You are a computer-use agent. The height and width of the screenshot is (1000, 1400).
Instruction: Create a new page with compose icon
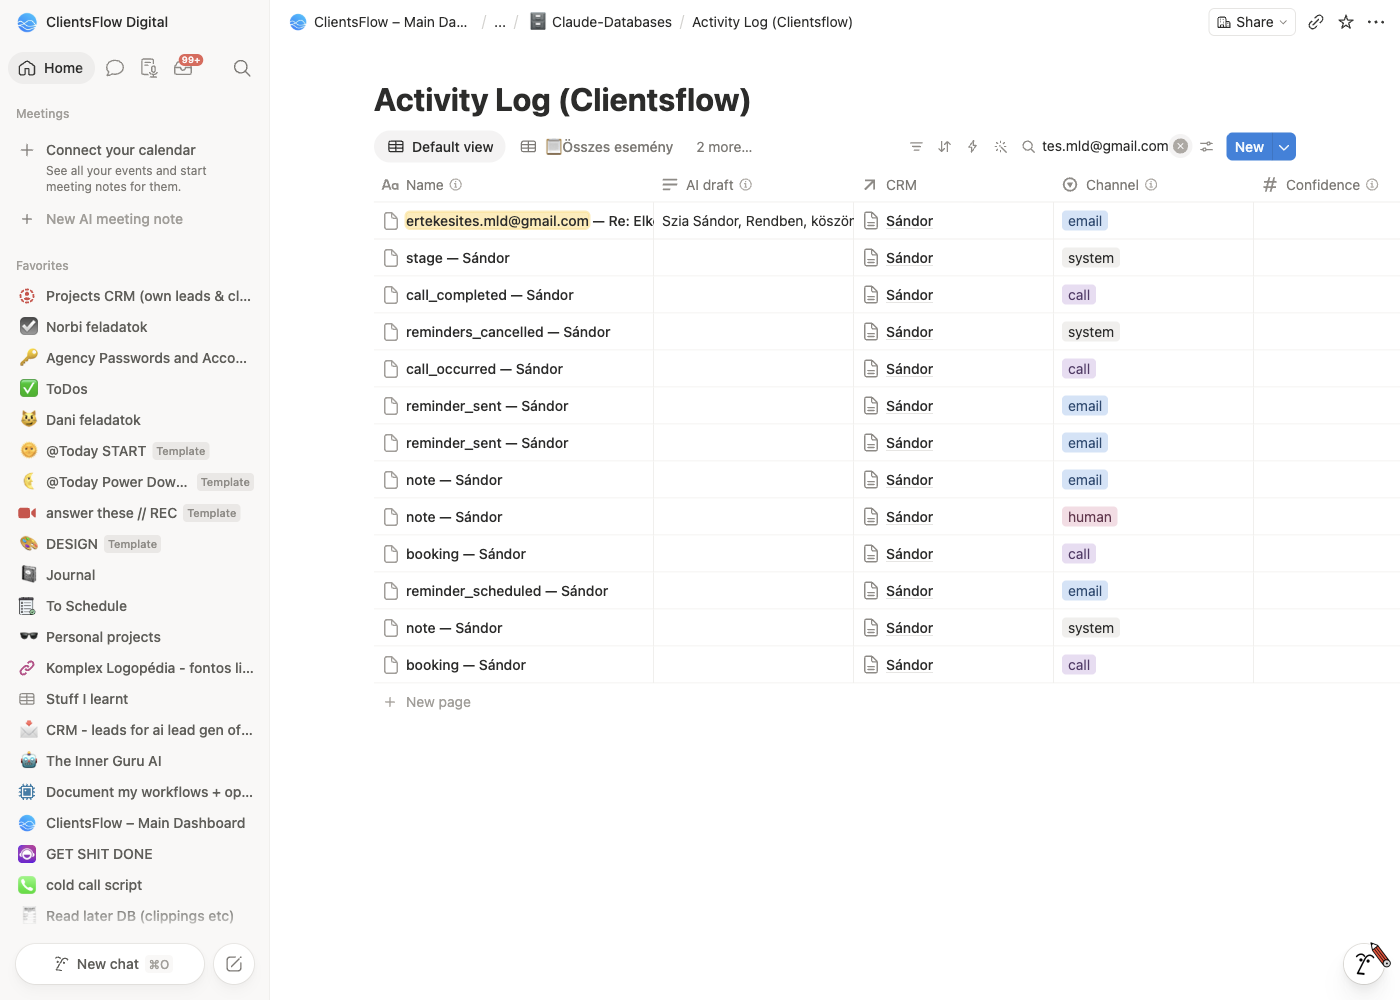pyautogui.click(x=234, y=964)
